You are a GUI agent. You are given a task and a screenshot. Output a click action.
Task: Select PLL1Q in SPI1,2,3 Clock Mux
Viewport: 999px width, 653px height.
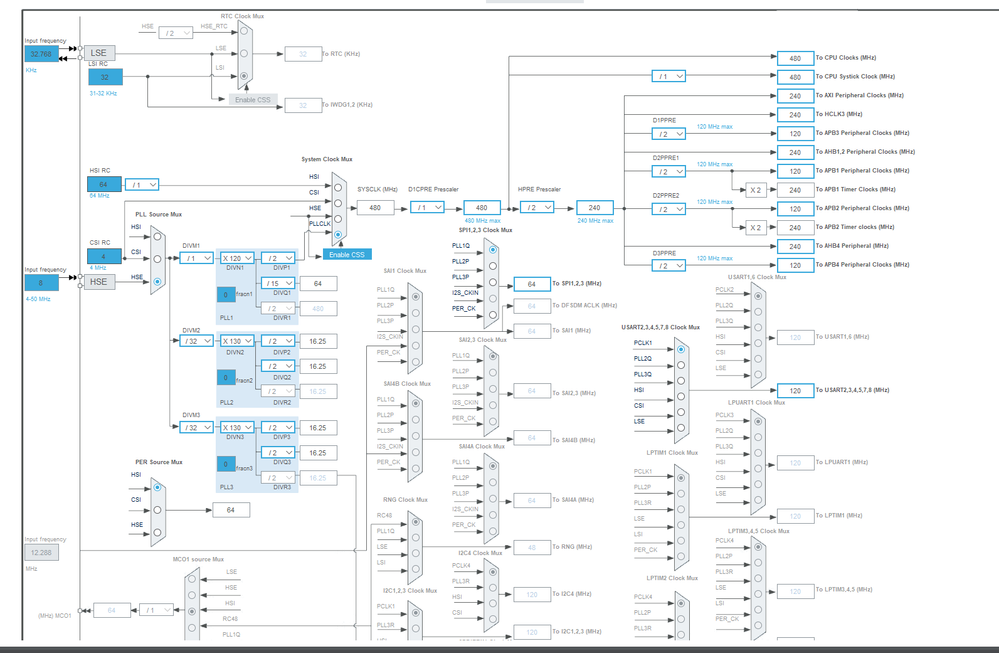coord(492,250)
